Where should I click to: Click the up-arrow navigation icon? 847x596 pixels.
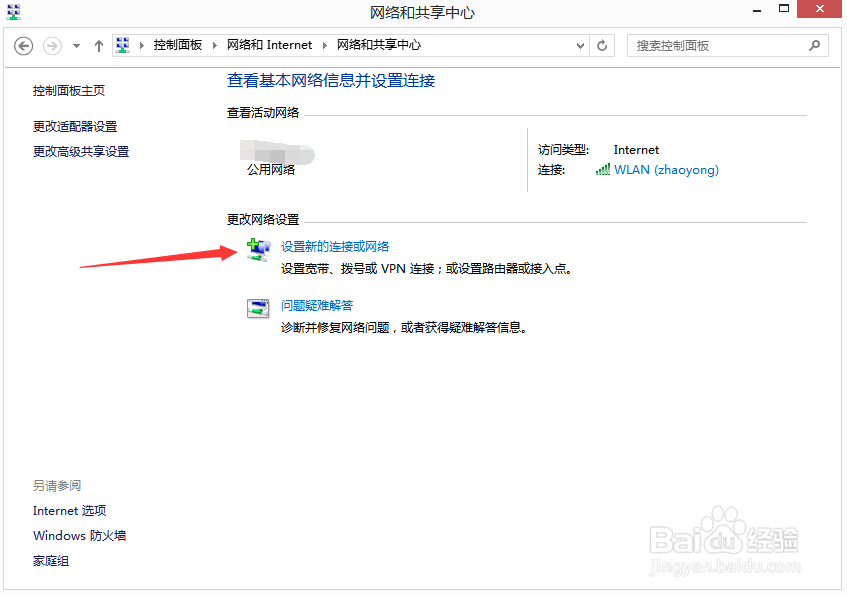click(x=97, y=45)
